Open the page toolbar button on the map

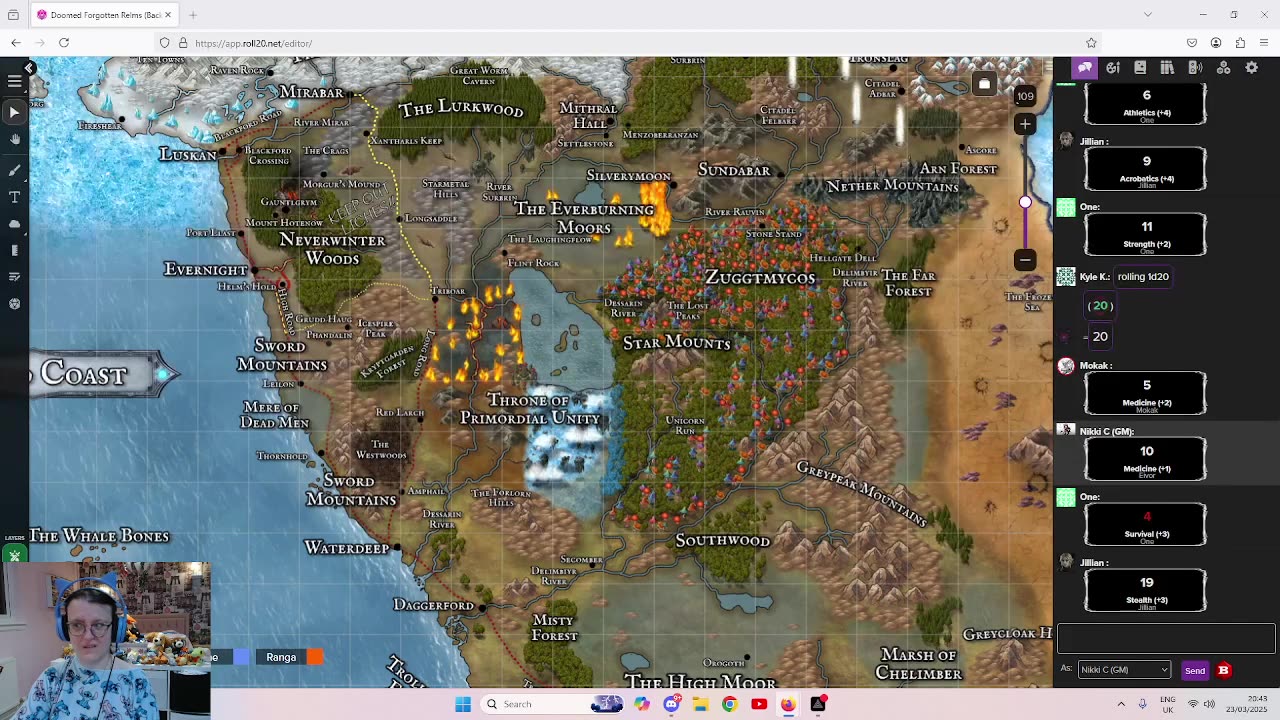(x=984, y=84)
